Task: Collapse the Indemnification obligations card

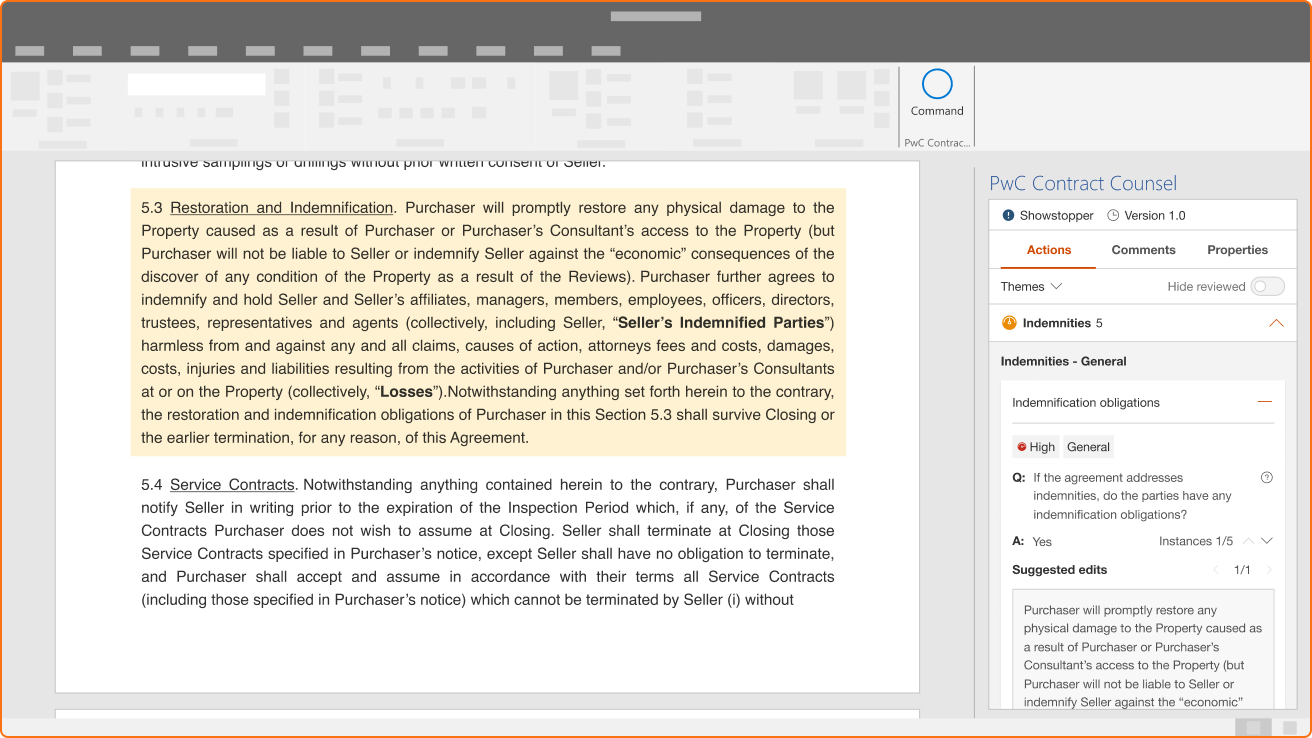Action: click(1265, 402)
